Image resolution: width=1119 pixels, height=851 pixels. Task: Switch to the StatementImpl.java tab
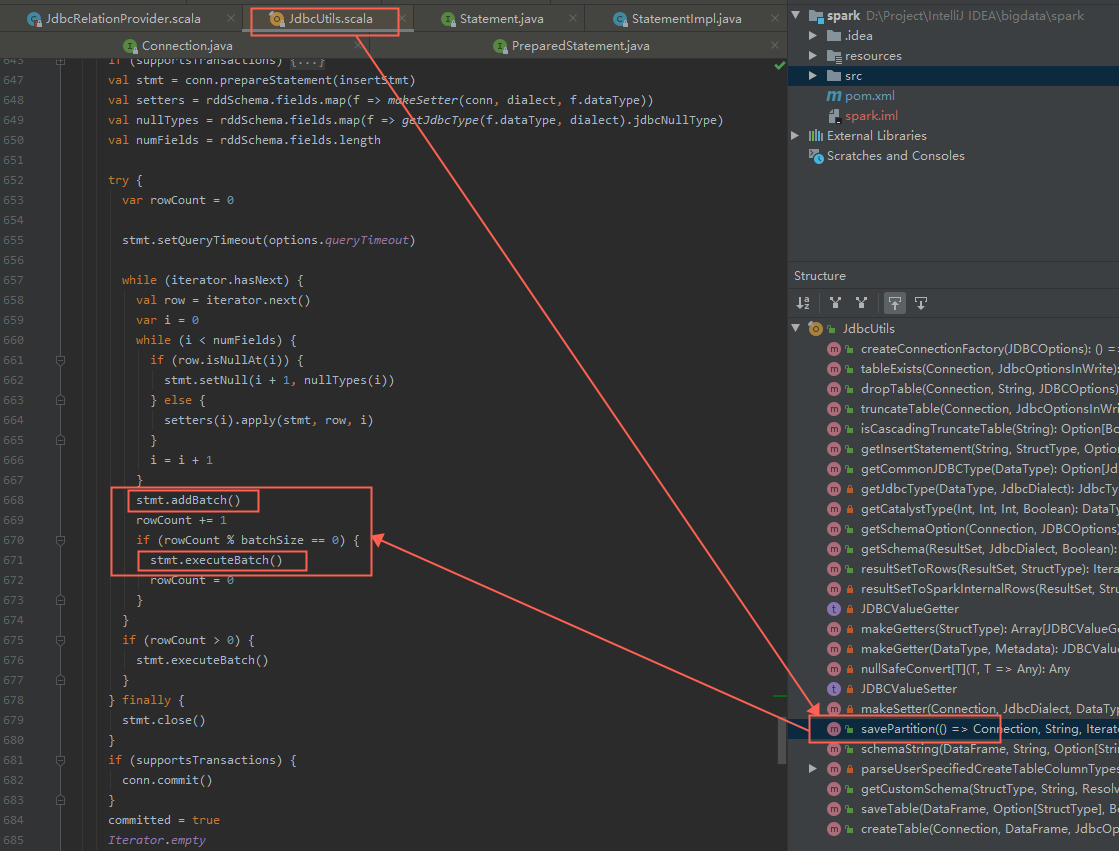point(686,19)
